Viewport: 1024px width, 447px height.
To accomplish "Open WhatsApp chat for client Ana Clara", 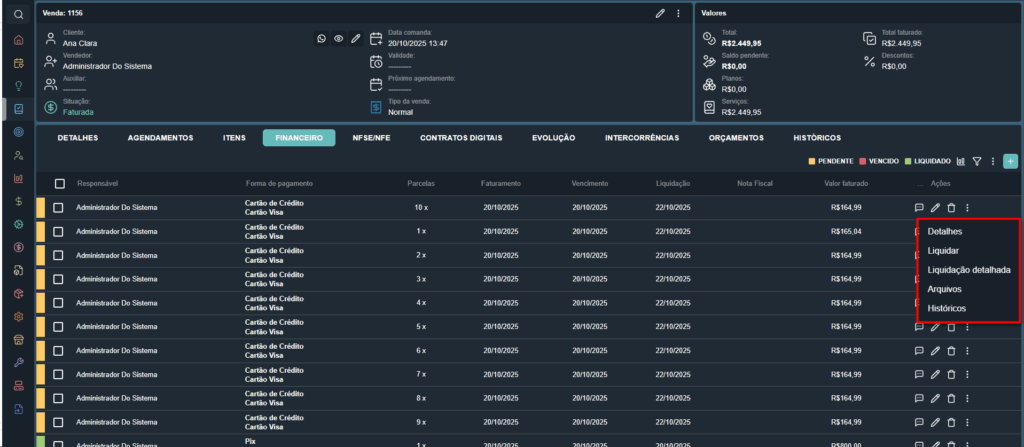I will coord(321,39).
